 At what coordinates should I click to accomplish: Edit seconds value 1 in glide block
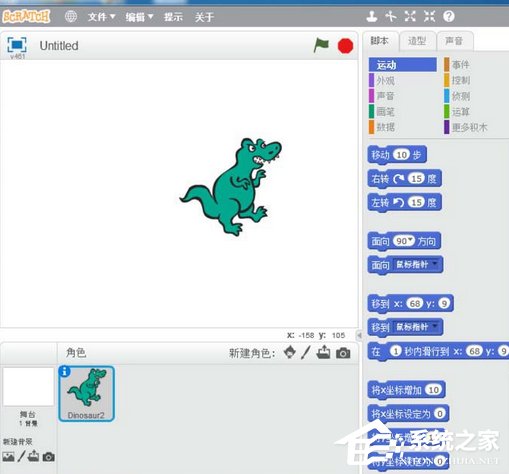395,351
